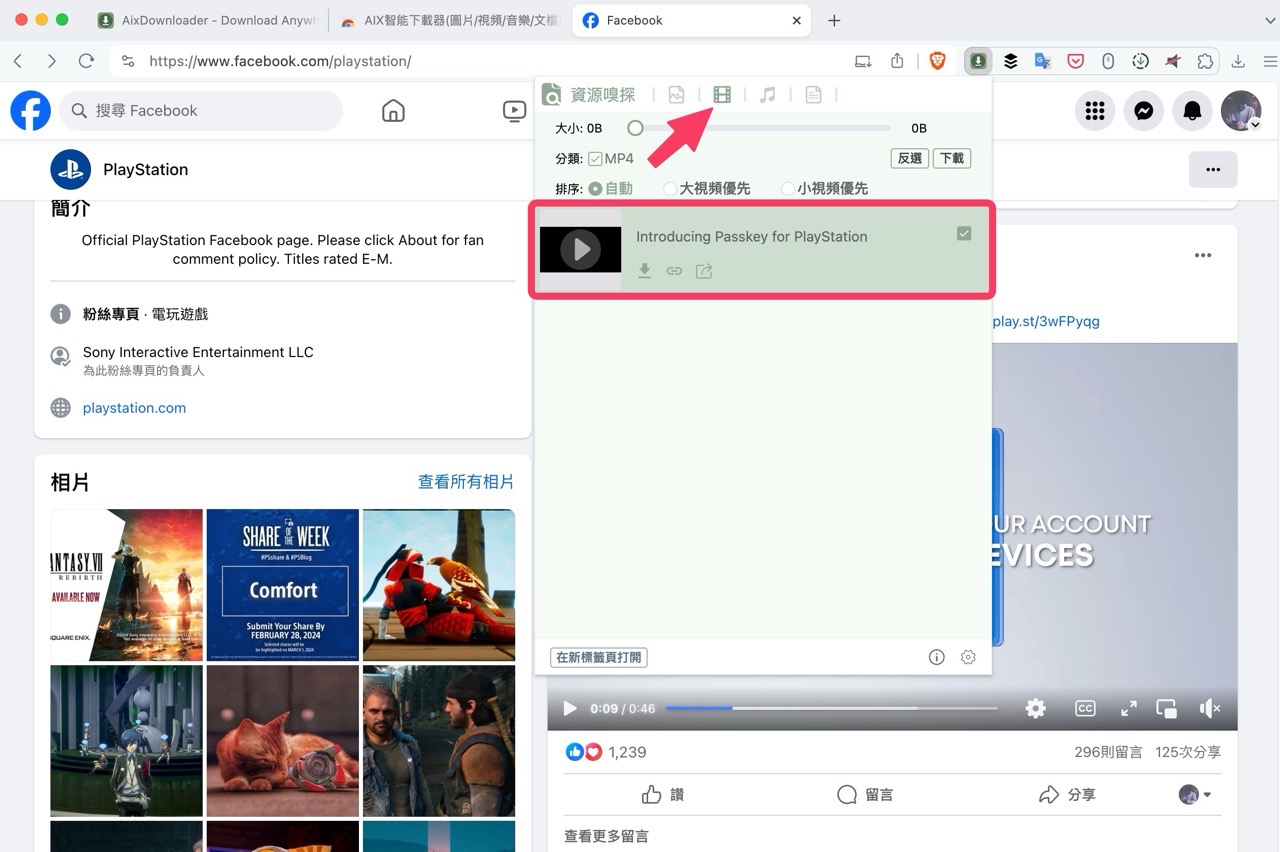Viewport: 1280px width, 852px height.
Task: Click the 搜尋 Facebook search field
Action: tap(201, 111)
